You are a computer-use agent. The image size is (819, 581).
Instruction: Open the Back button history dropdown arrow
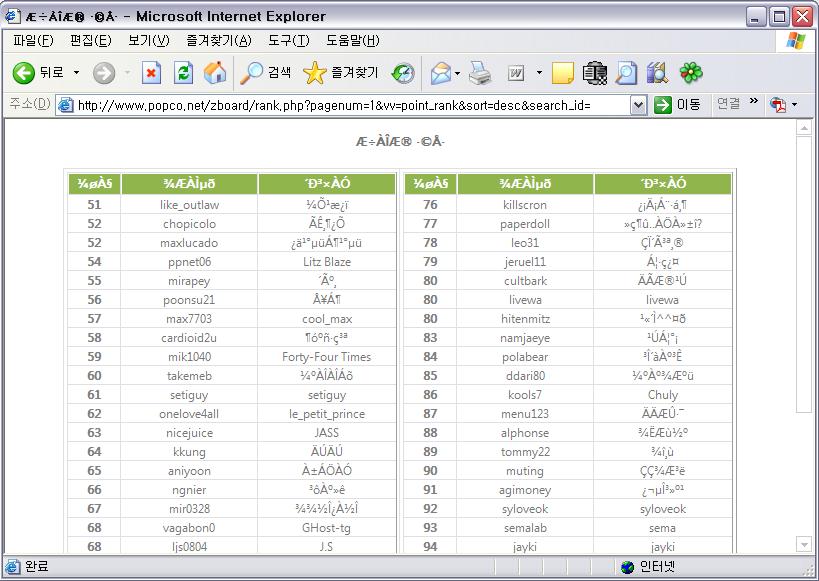[x=76, y=73]
